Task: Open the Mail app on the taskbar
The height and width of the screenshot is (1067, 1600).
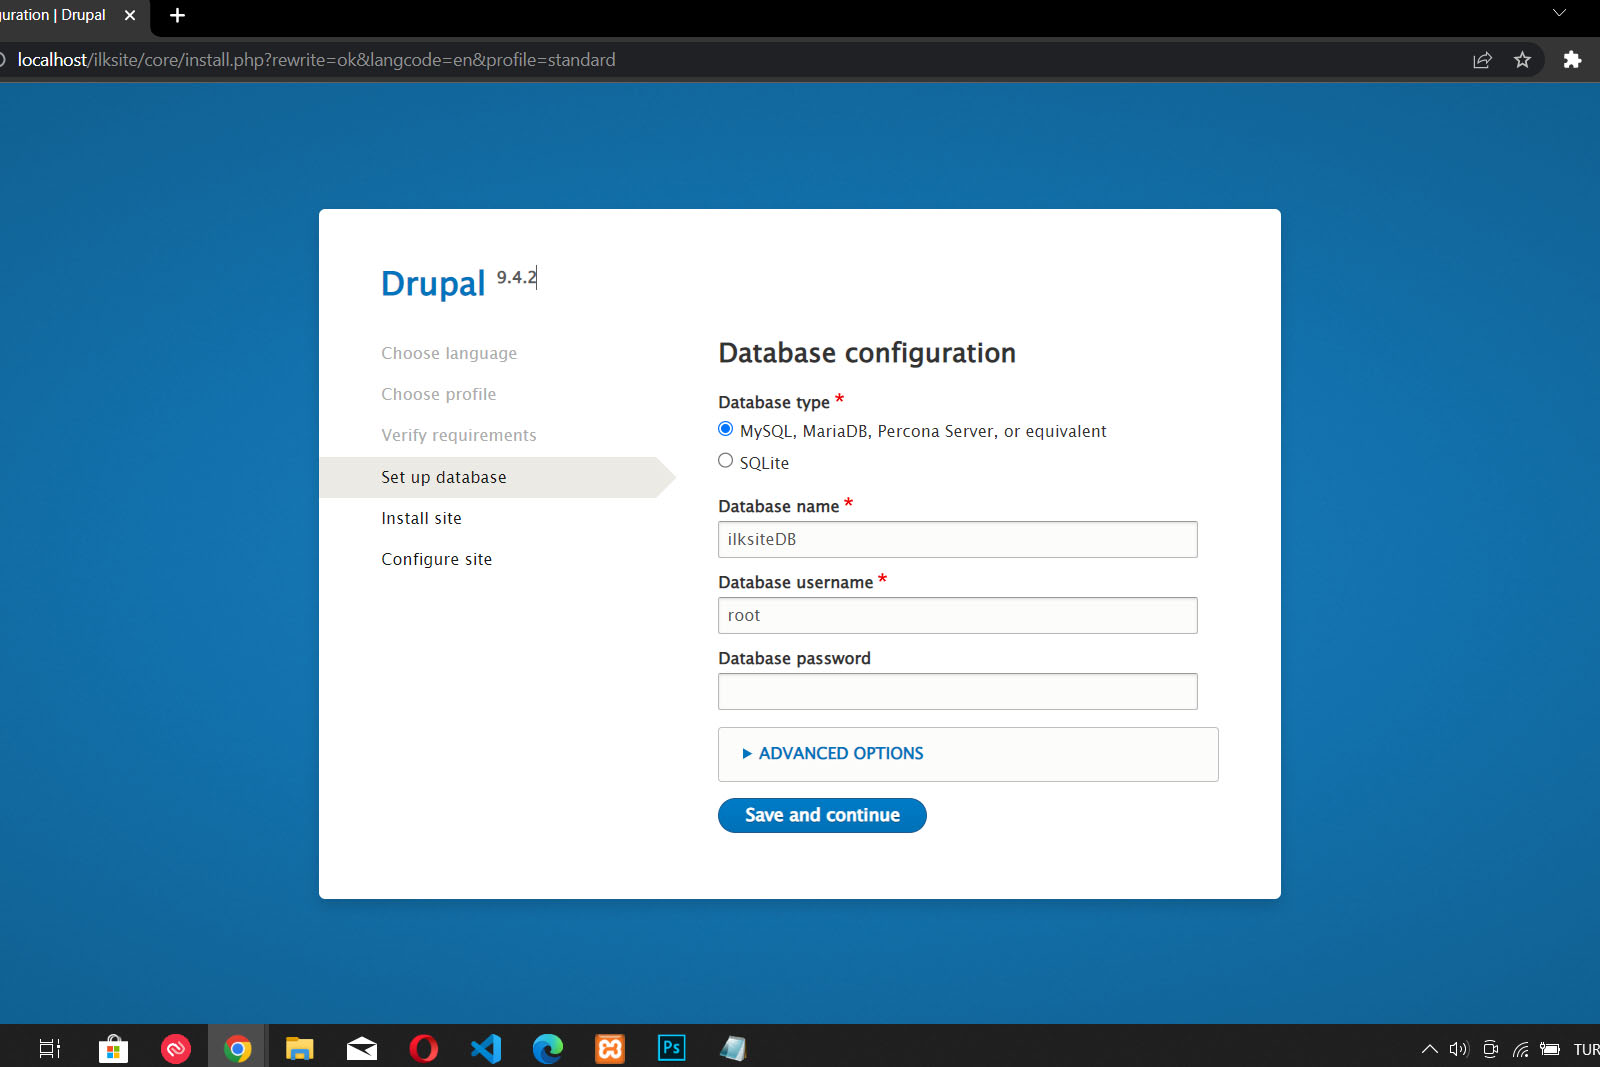Action: pyautogui.click(x=361, y=1048)
